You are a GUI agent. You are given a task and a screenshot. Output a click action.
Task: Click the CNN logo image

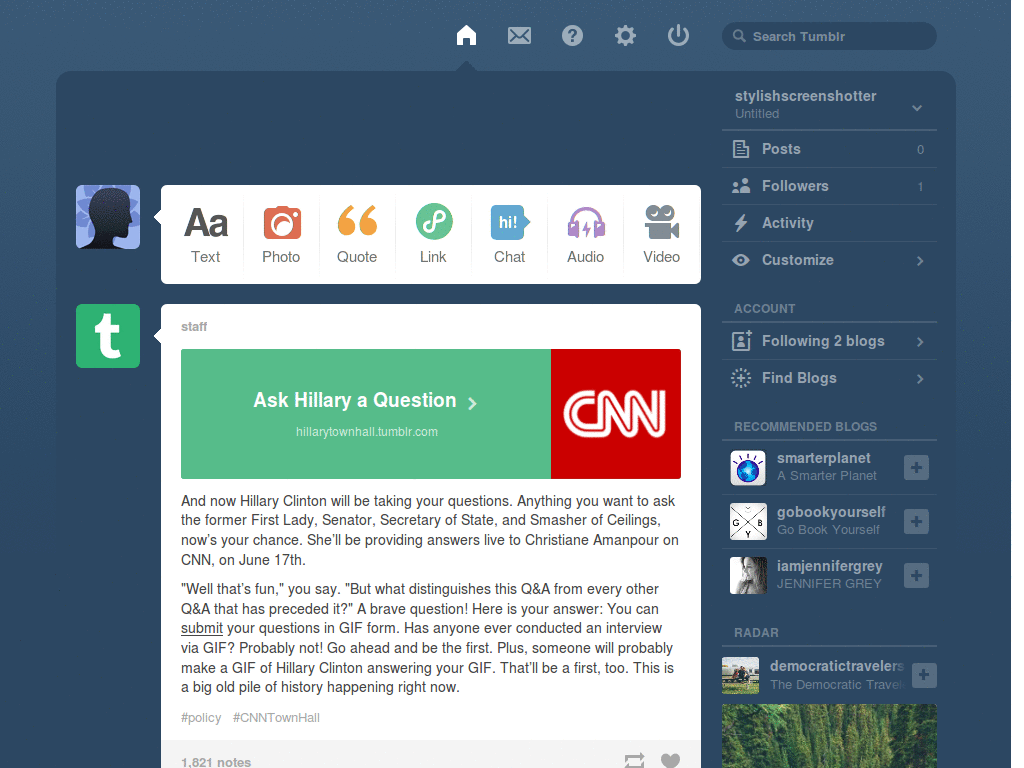(x=616, y=414)
